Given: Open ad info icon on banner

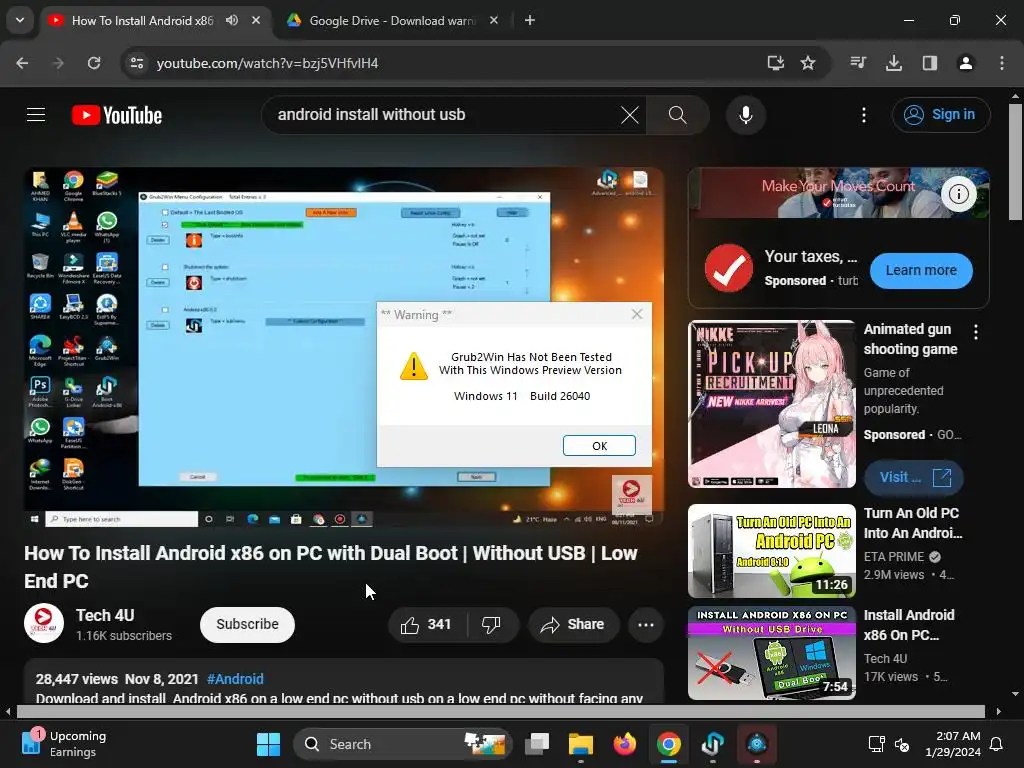Looking at the screenshot, I should click(x=958, y=194).
